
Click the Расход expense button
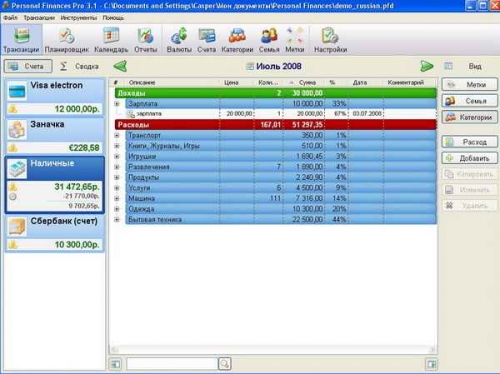470,142
